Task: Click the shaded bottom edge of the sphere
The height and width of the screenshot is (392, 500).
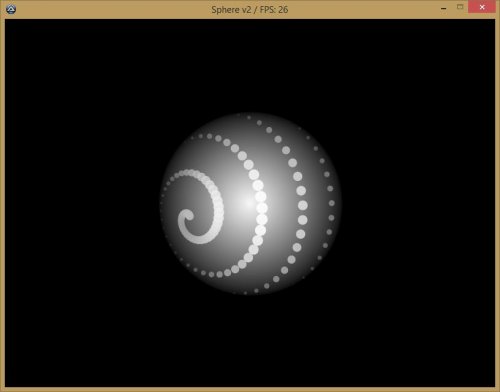Action: 250,293
